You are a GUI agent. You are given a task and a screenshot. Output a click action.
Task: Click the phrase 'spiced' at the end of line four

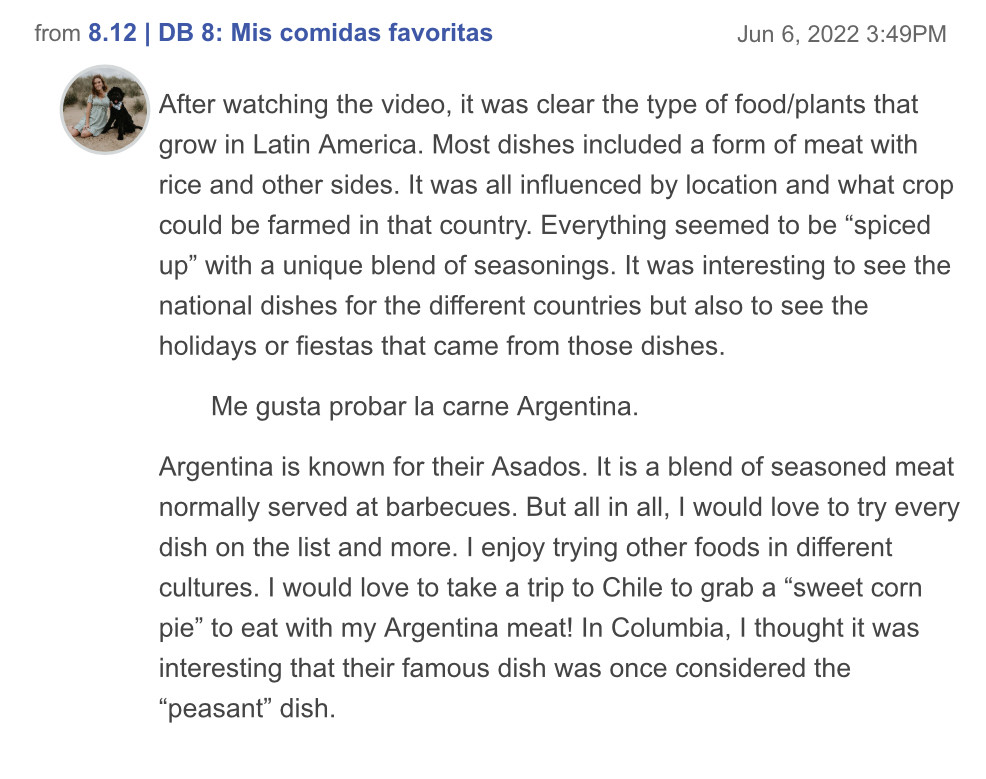coord(897,226)
